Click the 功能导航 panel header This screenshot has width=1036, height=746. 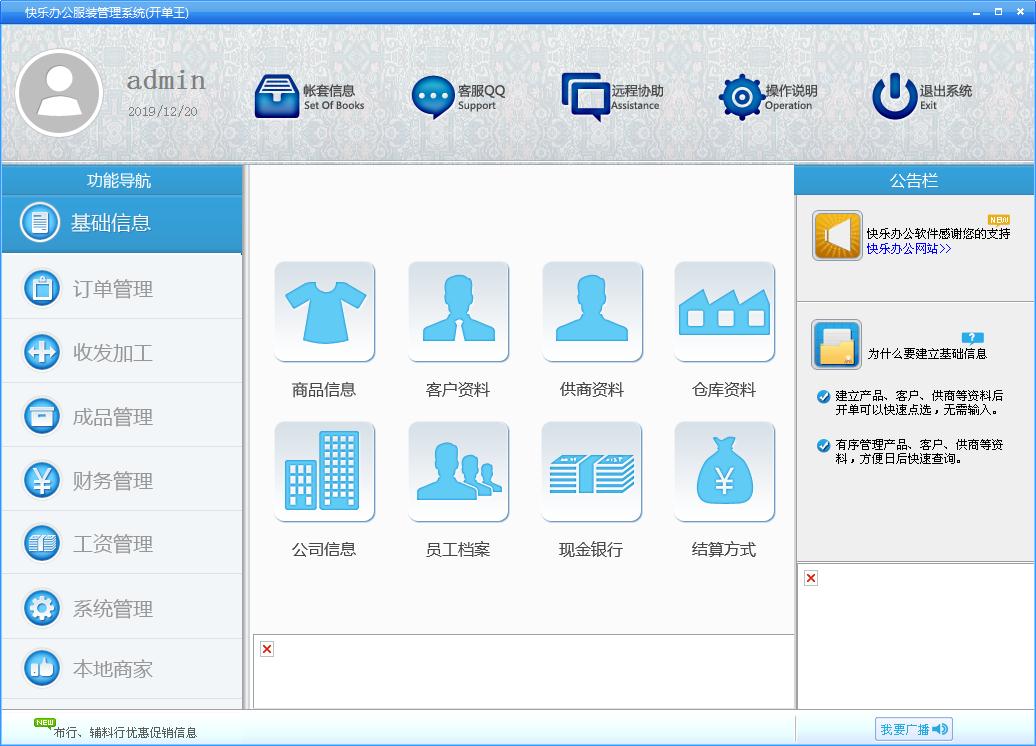(x=122, y=180)
